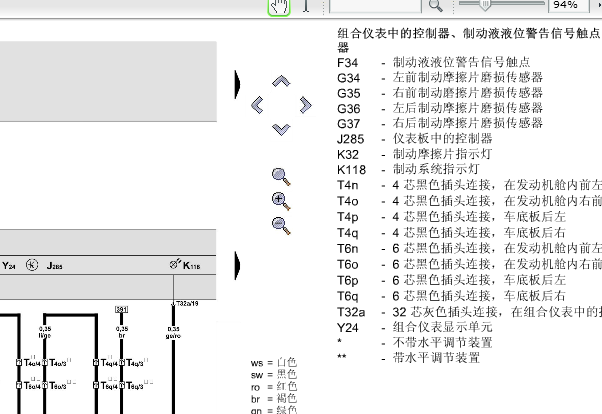The height and width of the screenshot is (414, 602).
Task: Select the J285 legend entry
Action: click(415, 139)
